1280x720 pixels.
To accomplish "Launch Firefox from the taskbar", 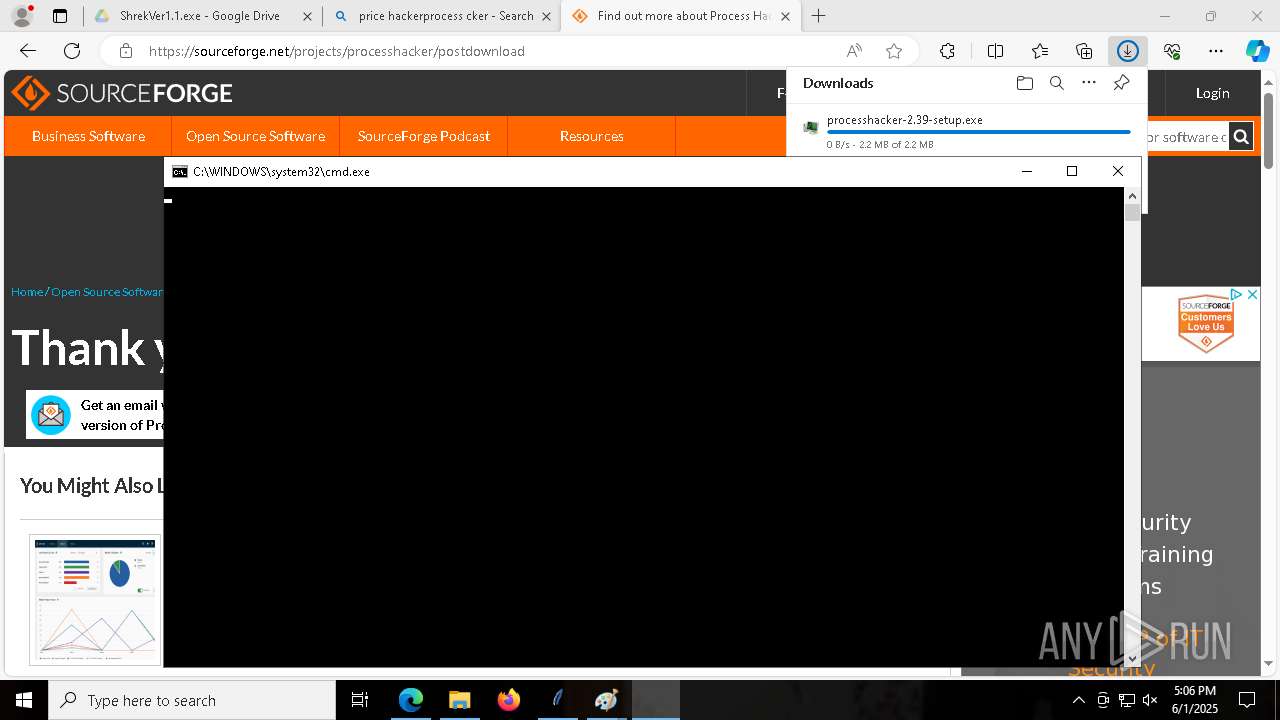I will pyautogui.click(x=508, y=700).
